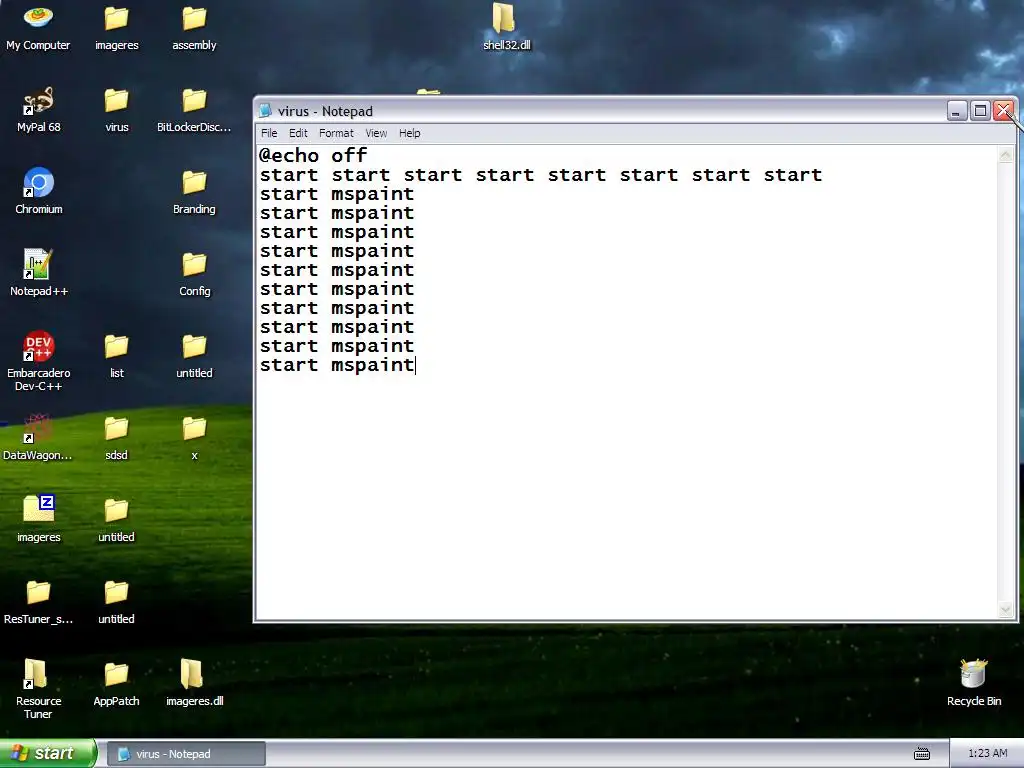1024x768 pixels.
Task: Click the 1:23 AM taskbar clock
Action: [x=987, y=754]
